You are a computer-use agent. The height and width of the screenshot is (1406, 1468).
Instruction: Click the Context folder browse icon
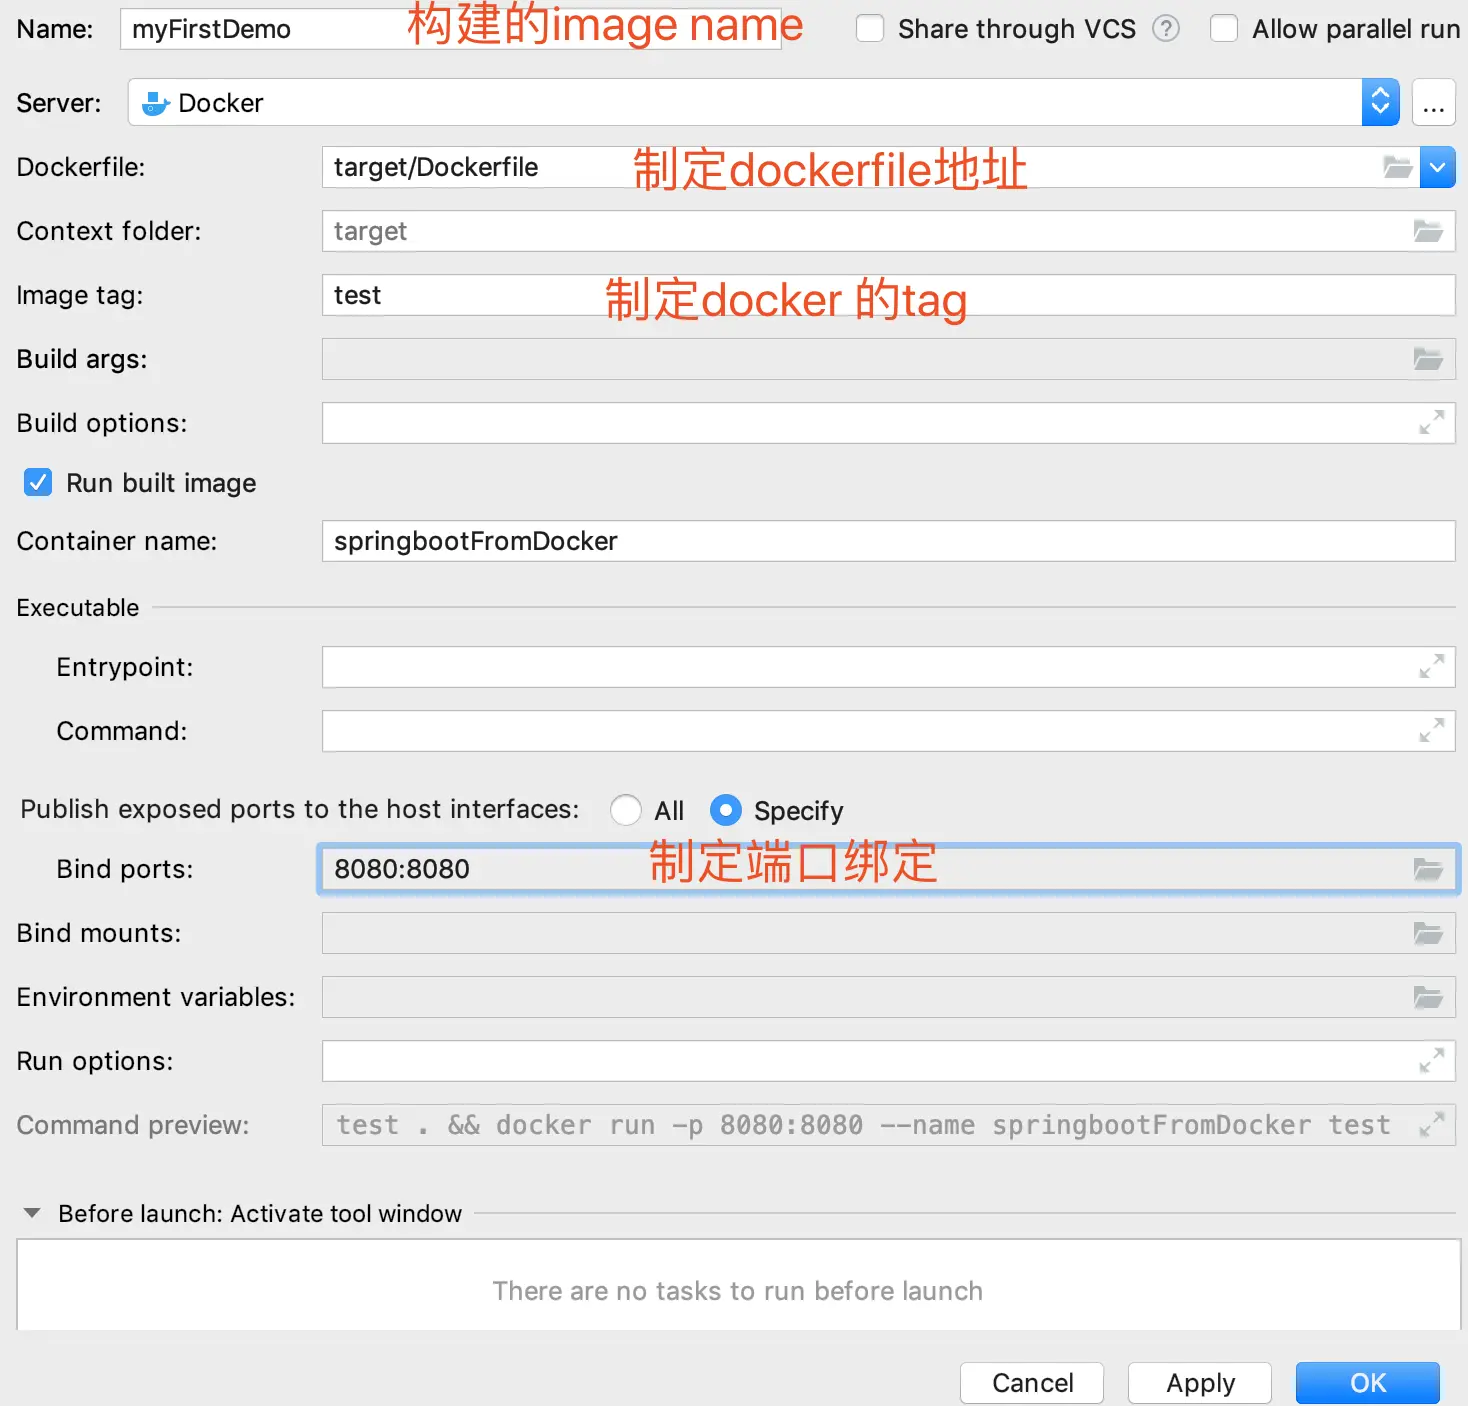coord(1428,231)
